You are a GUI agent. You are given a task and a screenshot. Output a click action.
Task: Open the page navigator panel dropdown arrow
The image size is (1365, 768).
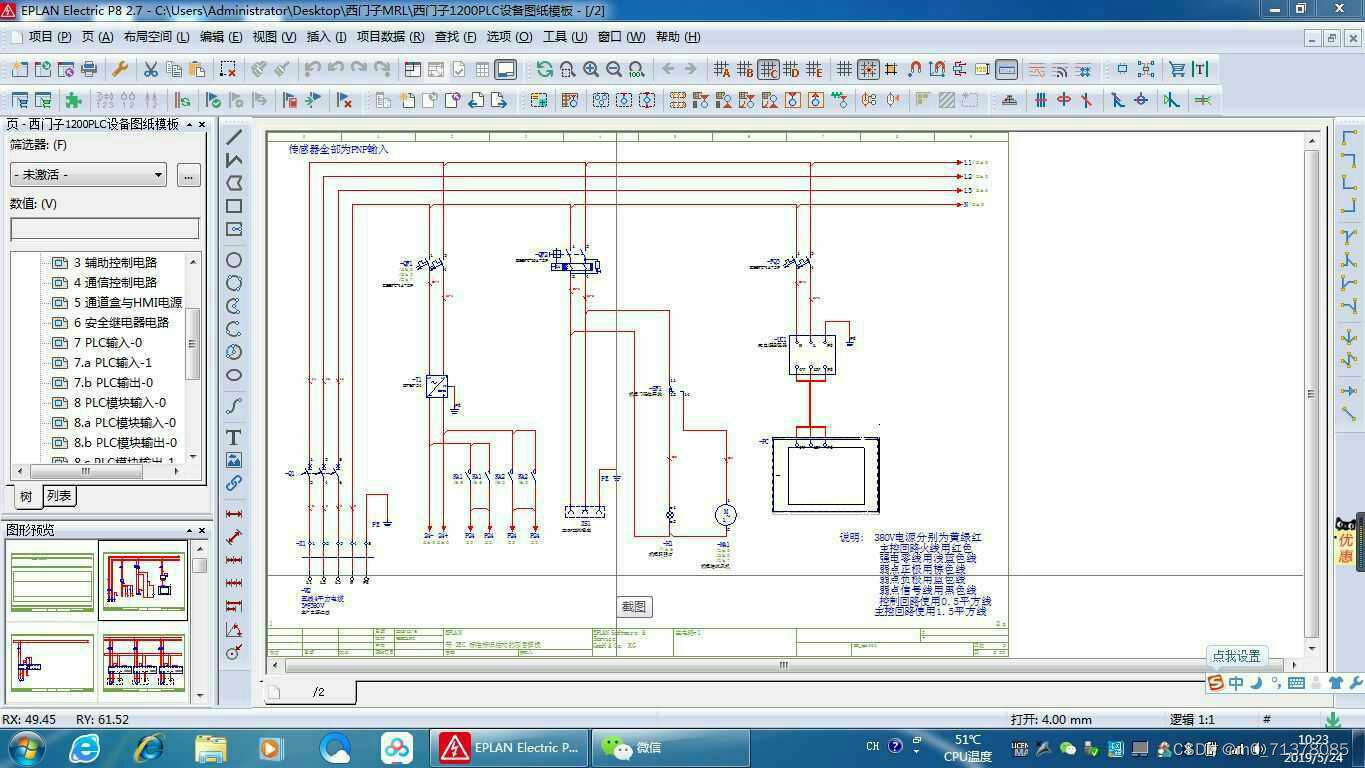(189, 124)
